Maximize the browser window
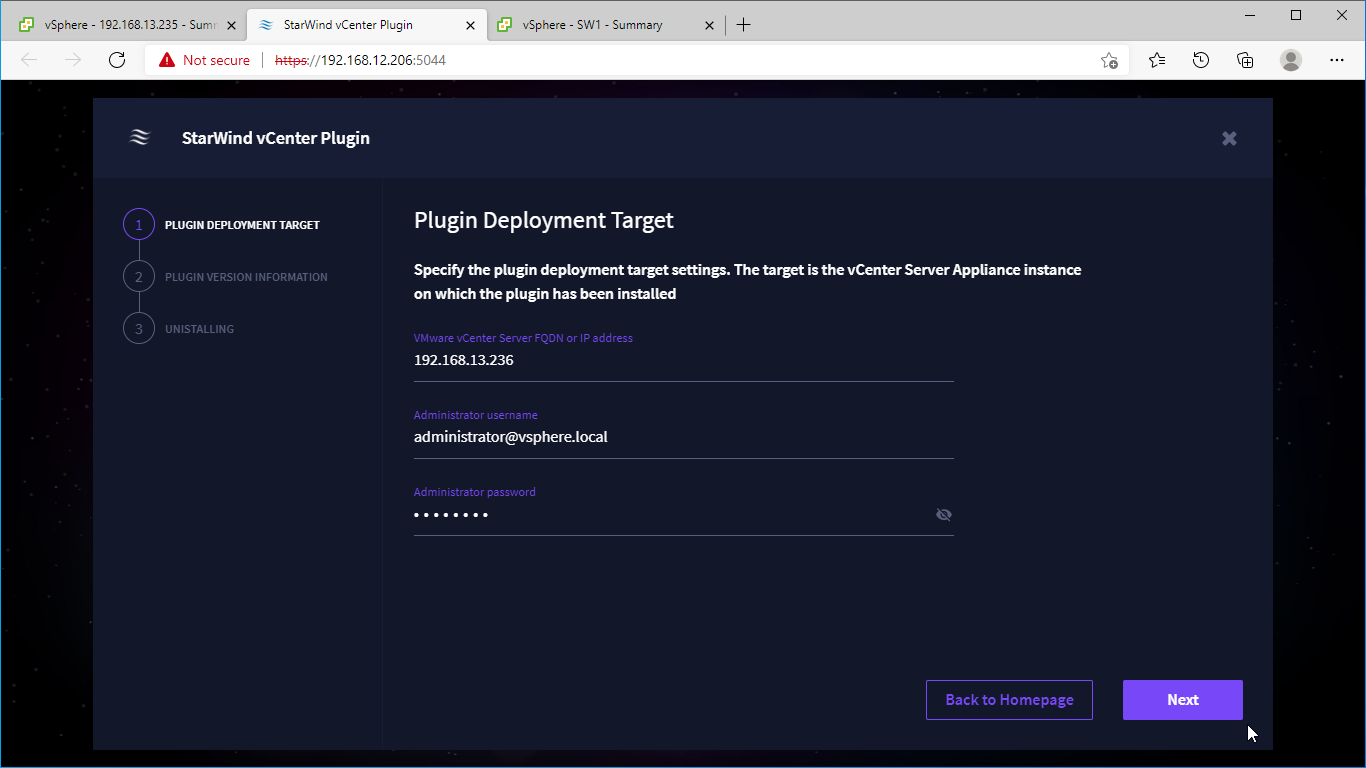Viewport: 1366px width, 768px height. point(1296,15)
